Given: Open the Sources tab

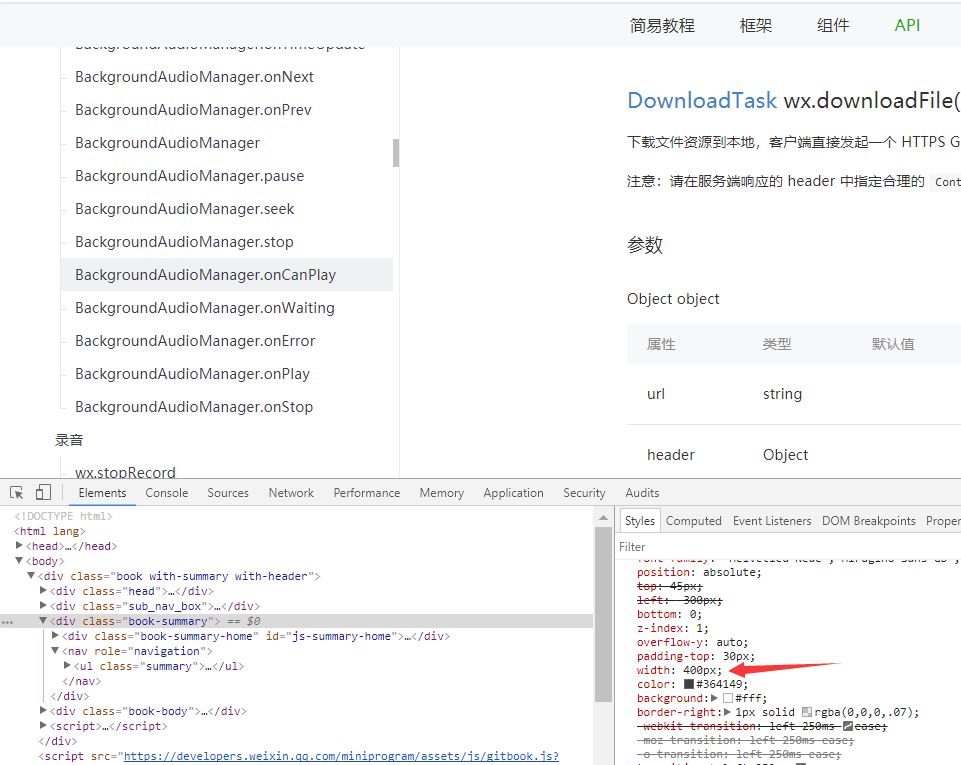Looking at the screenshot, I should 228,493.
